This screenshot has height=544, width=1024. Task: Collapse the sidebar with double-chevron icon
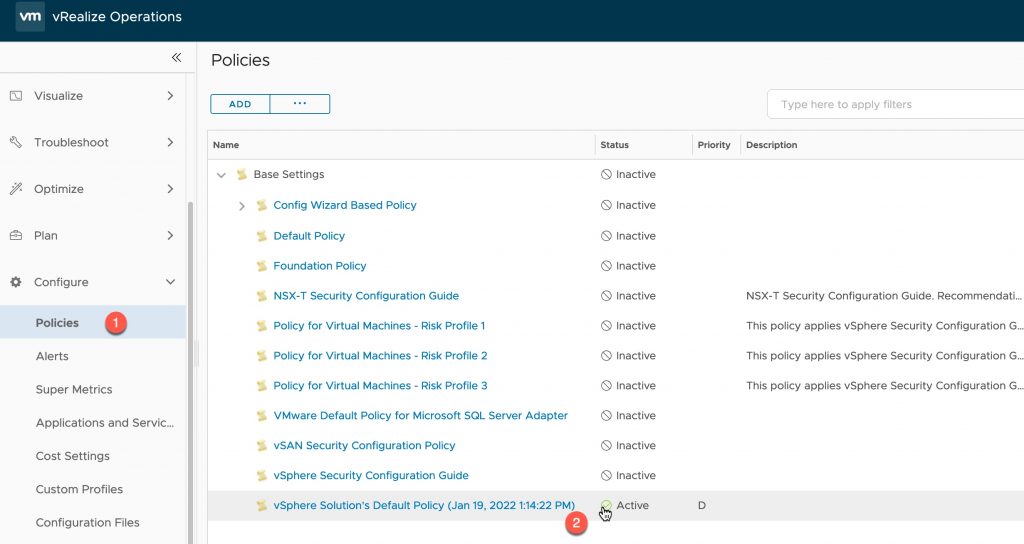click(176, 57)
